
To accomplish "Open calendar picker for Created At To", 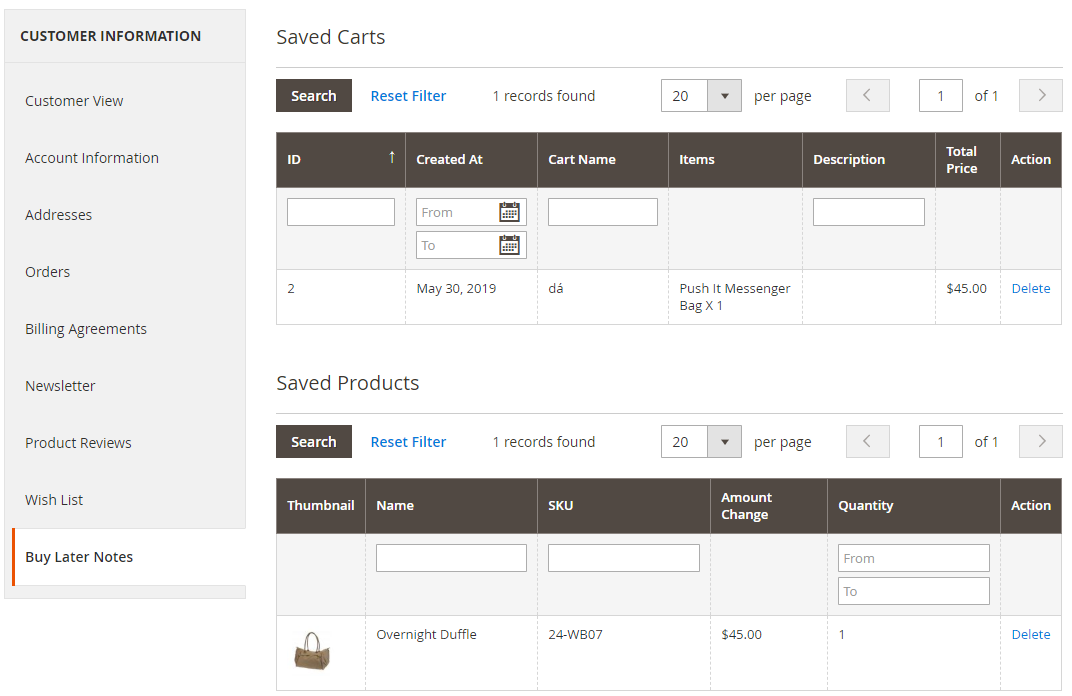I will tap(509, 245).
